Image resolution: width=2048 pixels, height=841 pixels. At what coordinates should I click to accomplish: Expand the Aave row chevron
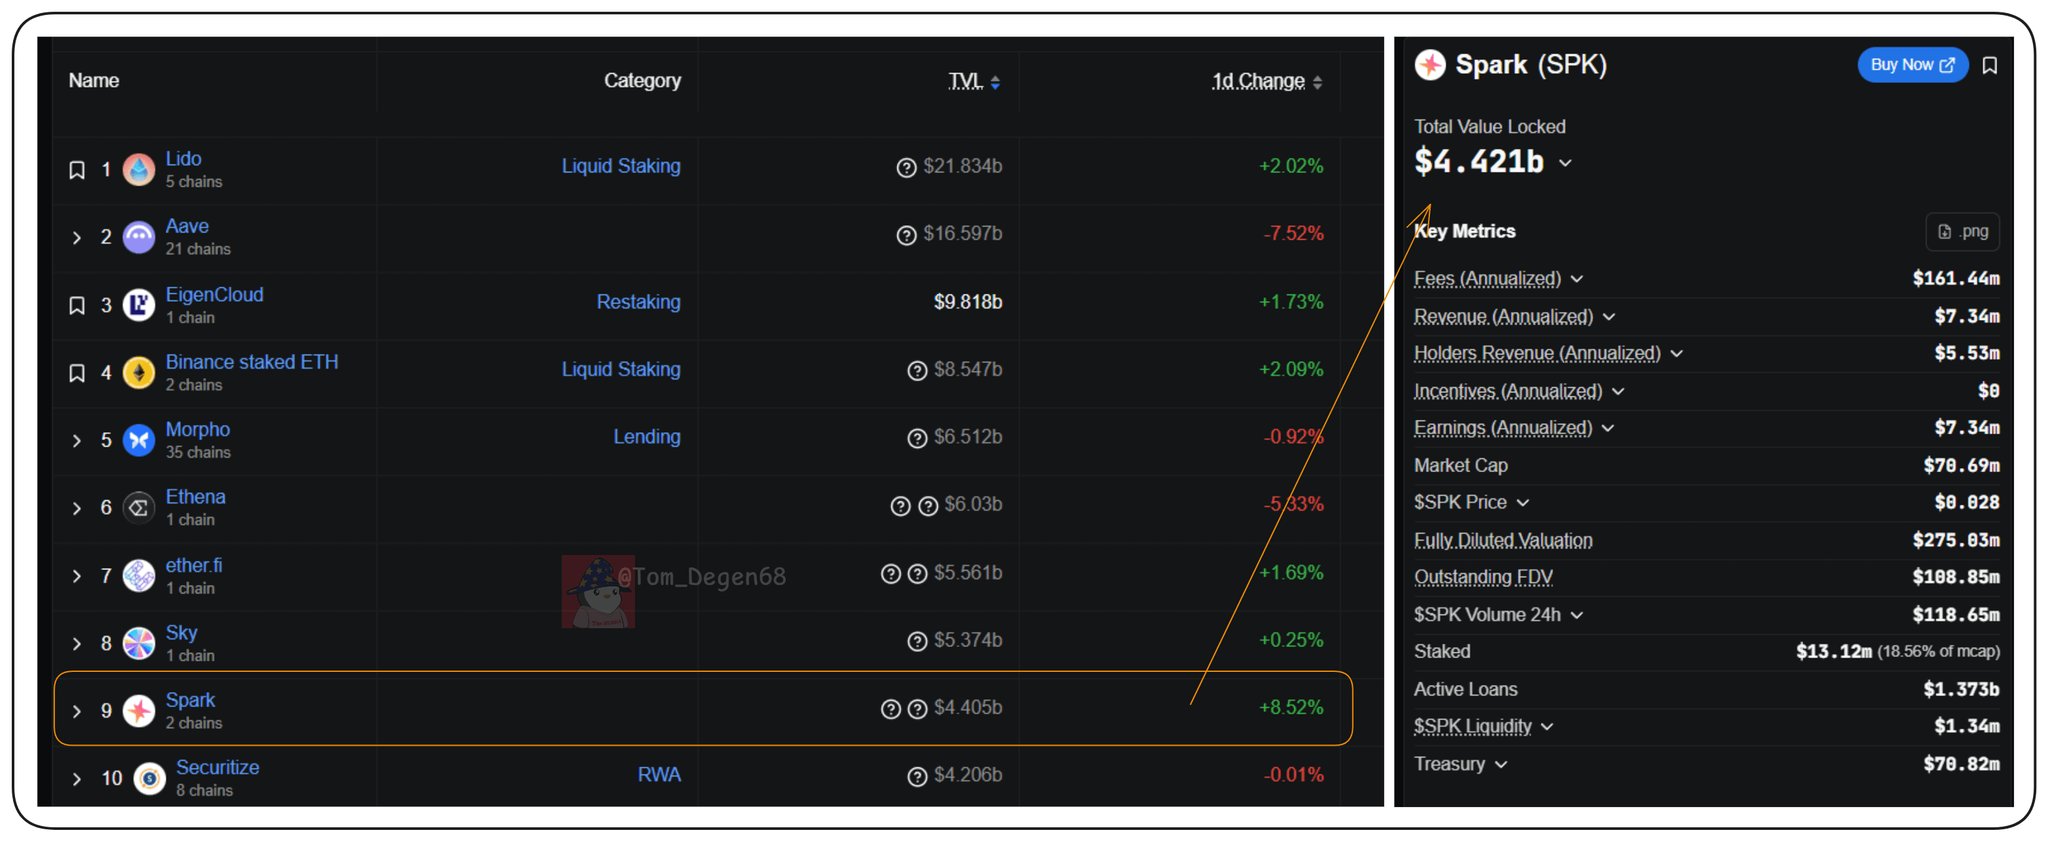point(77,238)
